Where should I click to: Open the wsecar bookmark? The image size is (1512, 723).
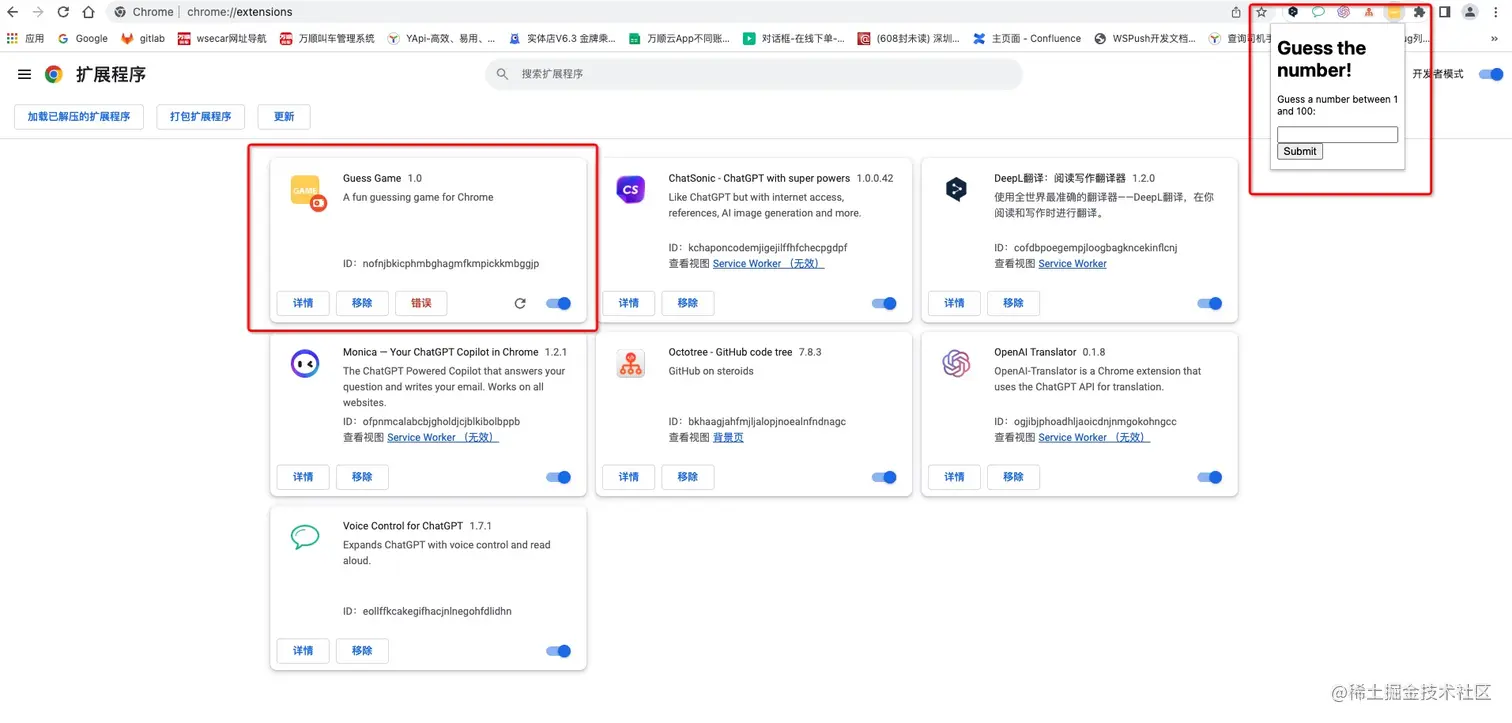pyautogui.click(x=222, y=38)
